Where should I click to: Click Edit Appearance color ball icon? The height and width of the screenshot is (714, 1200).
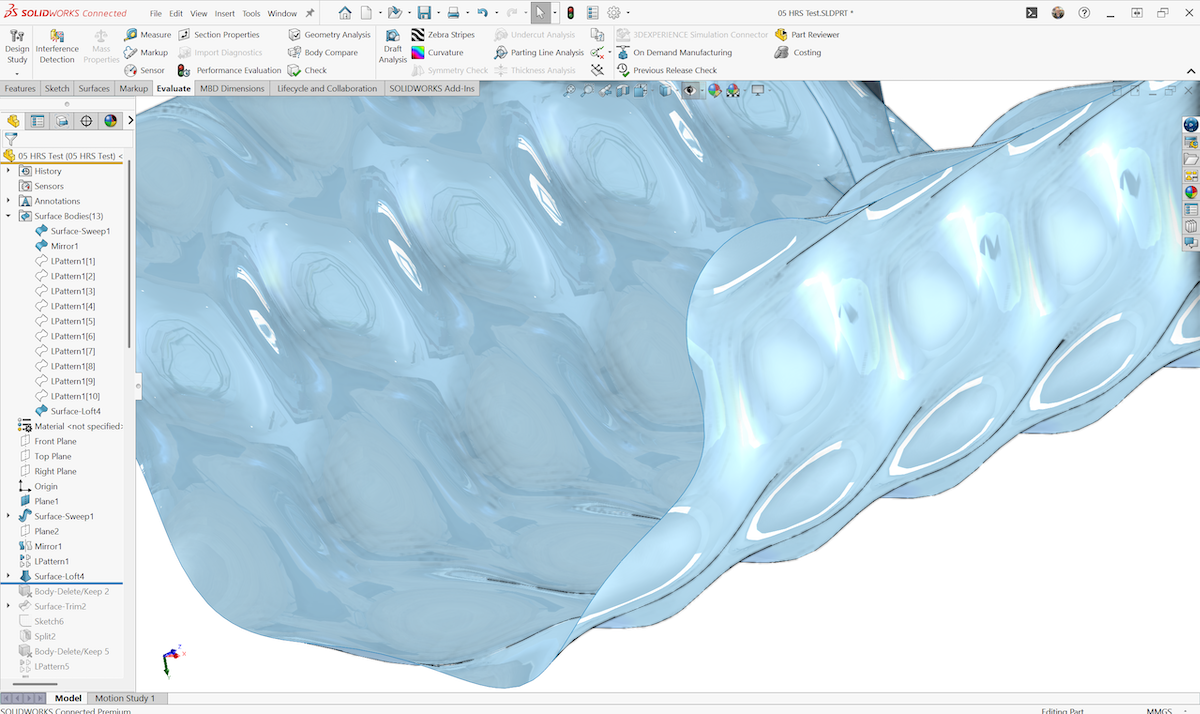pyautogui.click(x=714, y=90)
